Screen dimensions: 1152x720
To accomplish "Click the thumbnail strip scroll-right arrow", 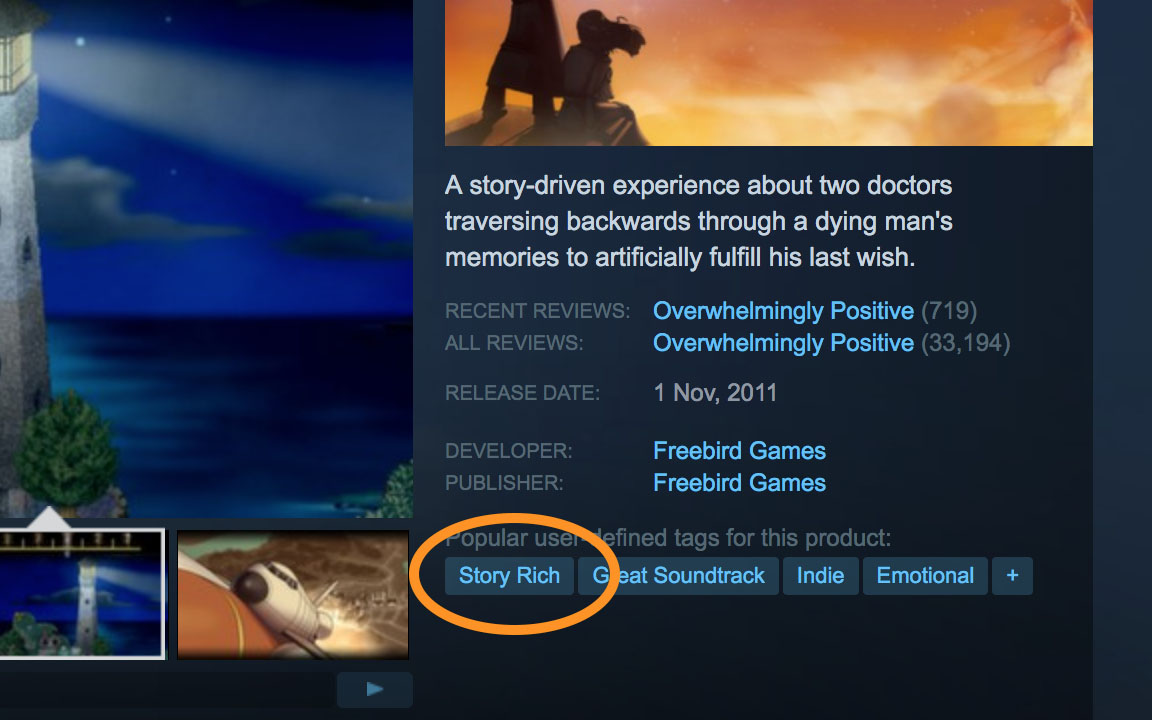I will pos(375,689).
